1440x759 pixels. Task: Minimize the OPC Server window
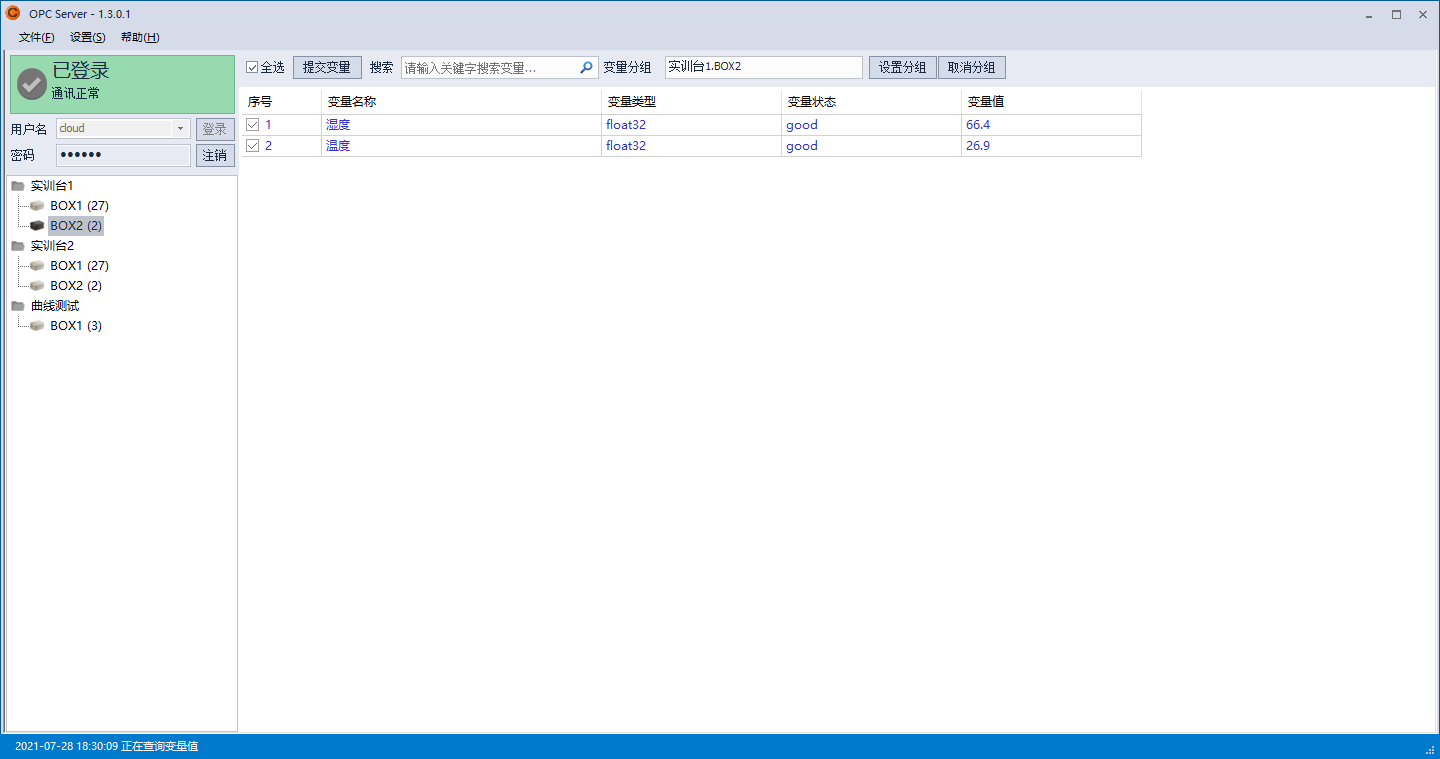[1369, 14]
